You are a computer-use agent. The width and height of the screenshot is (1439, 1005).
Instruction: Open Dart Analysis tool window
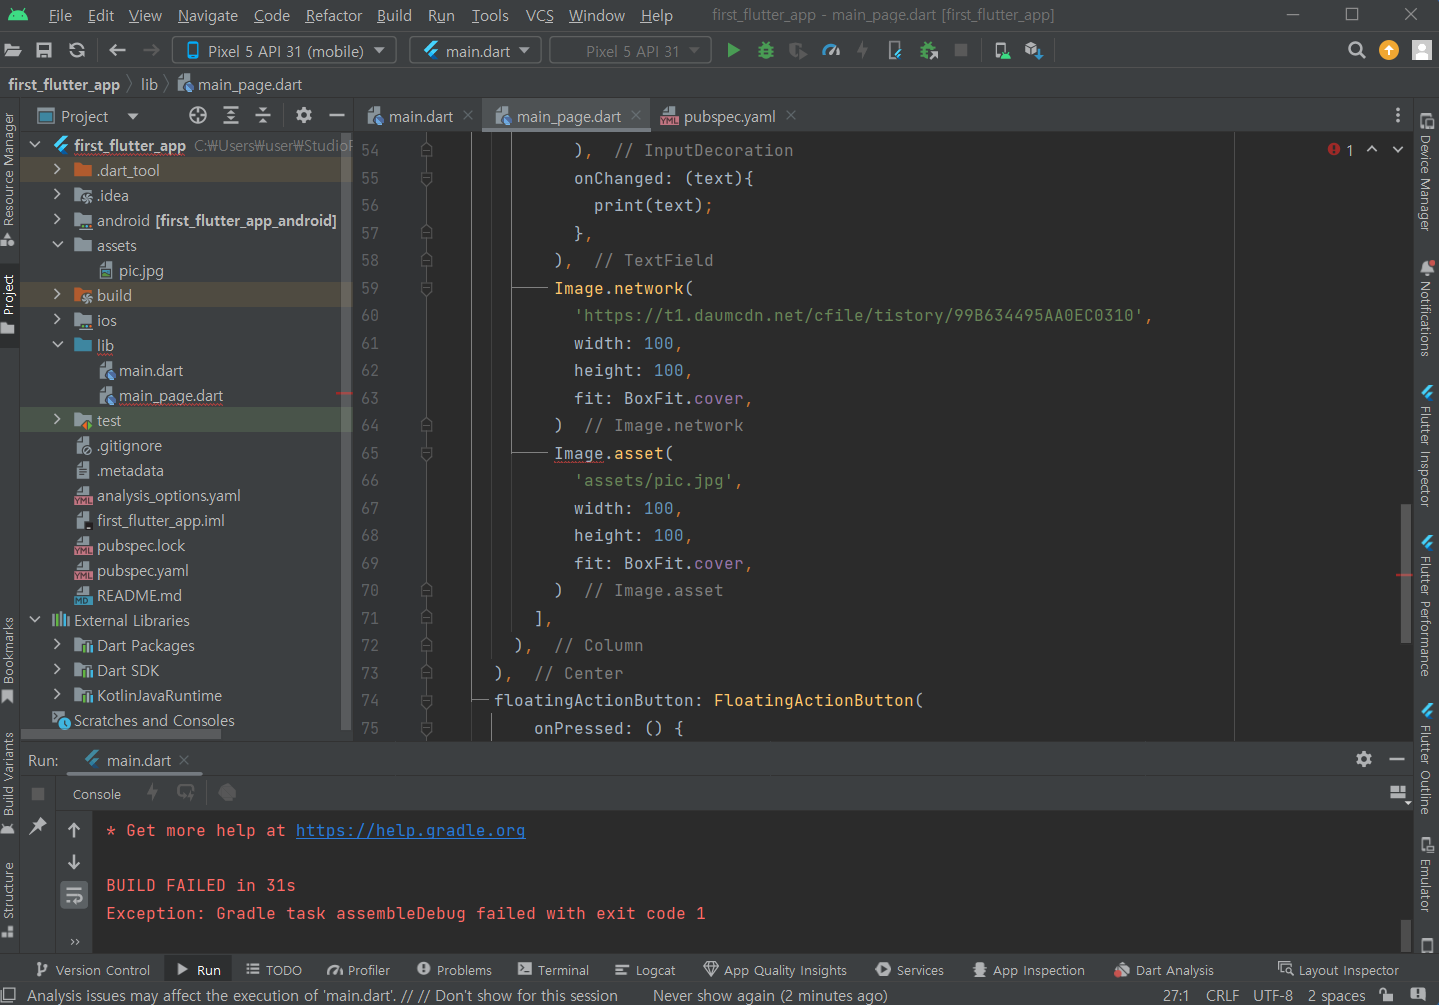click(x=1163, y=970)
